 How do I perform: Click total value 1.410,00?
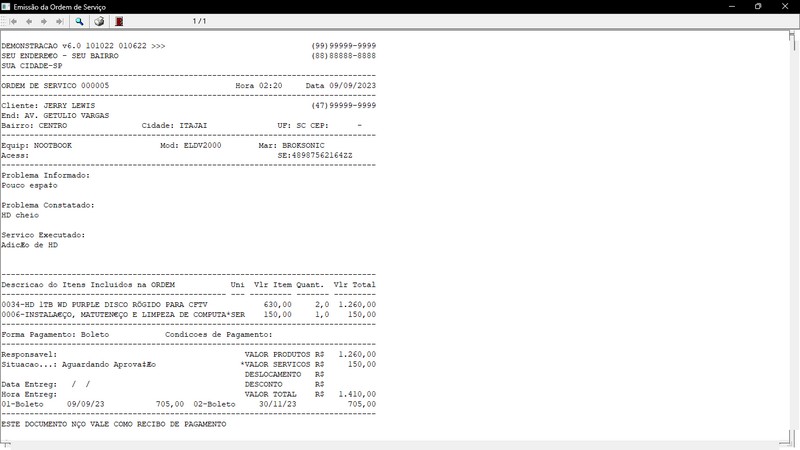[357, 394]
